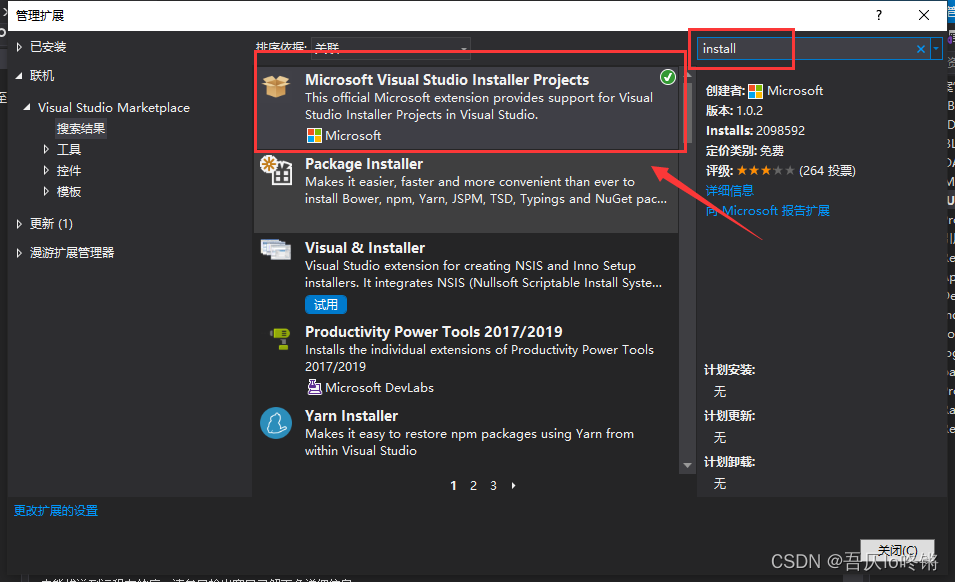Click the results list scroll down arrow
This screenshot has width=955, height=582.
click(687, 466)
